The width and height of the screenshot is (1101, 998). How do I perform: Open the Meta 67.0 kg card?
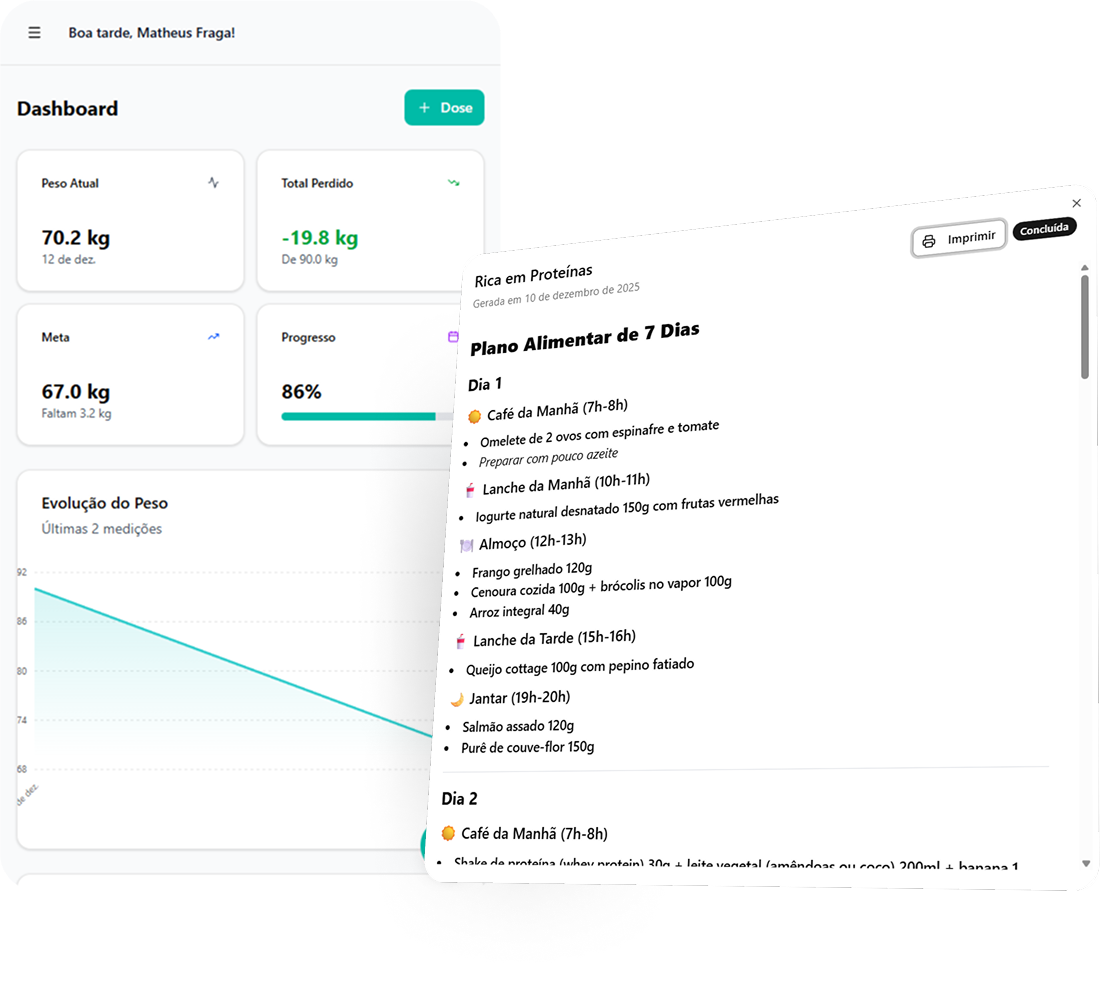[x=131, y=374]
